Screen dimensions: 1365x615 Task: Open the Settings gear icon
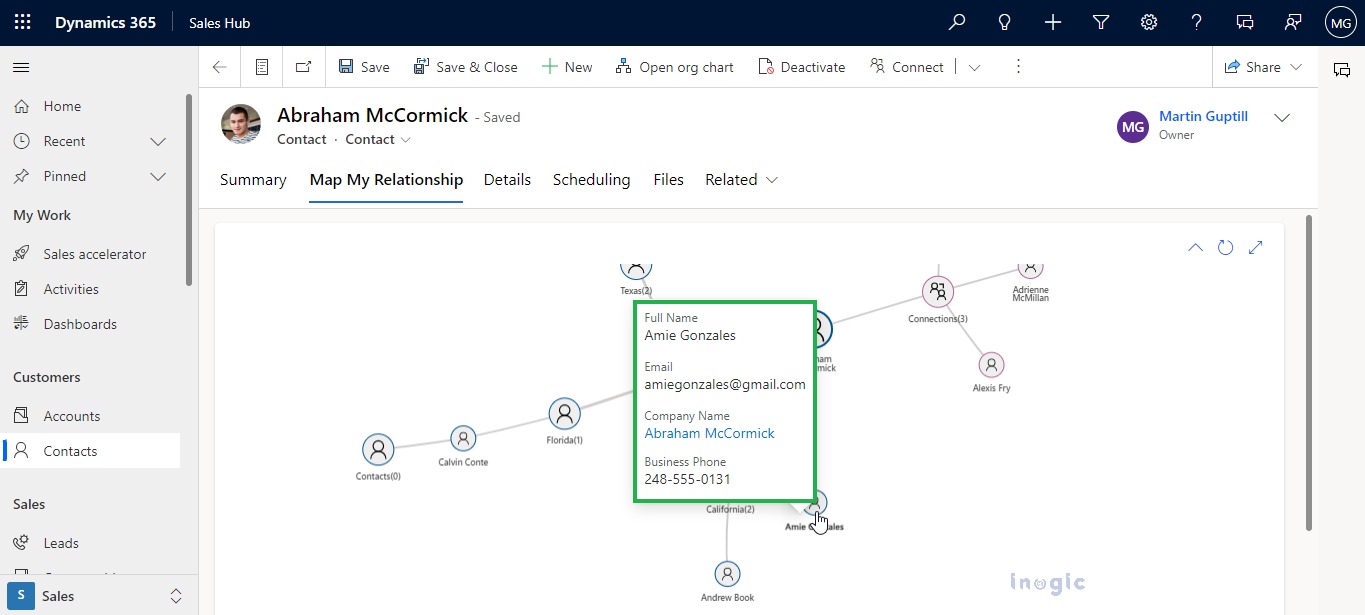pyautogui.click(x=1148, y=21)
